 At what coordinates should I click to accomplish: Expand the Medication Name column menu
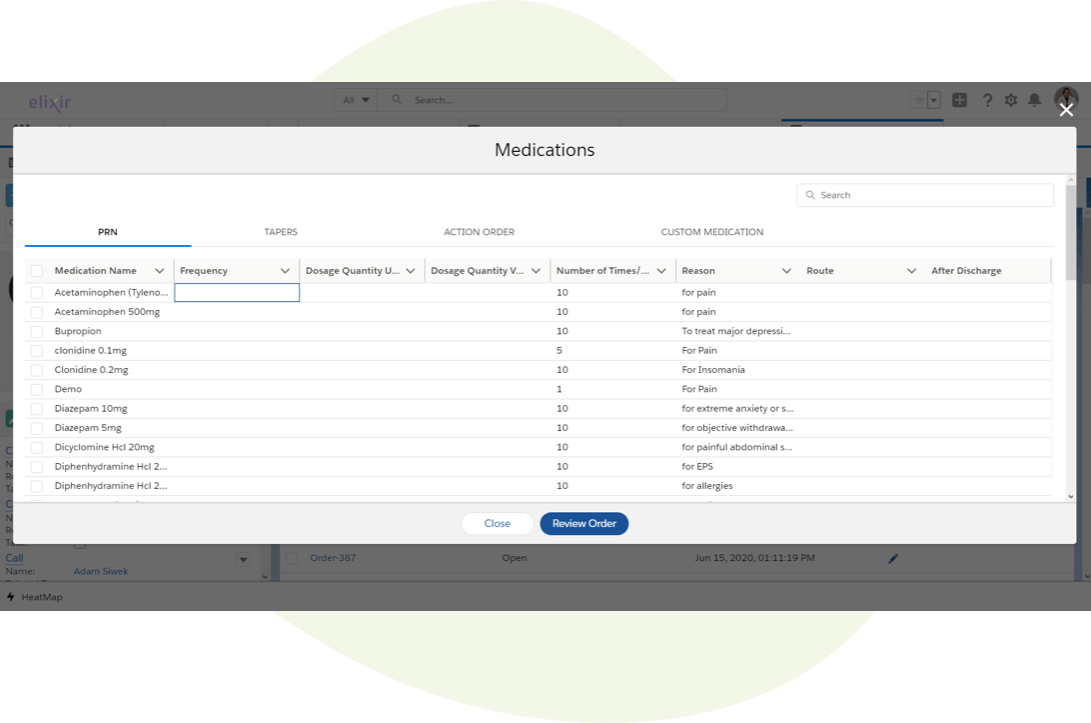pyautogui.click(x=159, y=271)
